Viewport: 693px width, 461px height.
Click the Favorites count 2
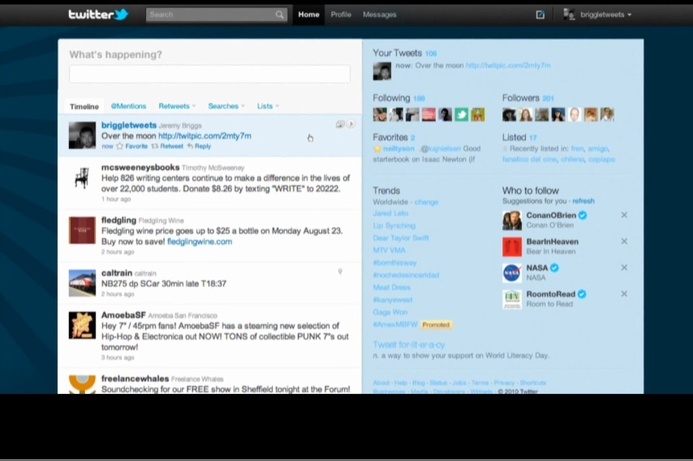tap(413, 138)
